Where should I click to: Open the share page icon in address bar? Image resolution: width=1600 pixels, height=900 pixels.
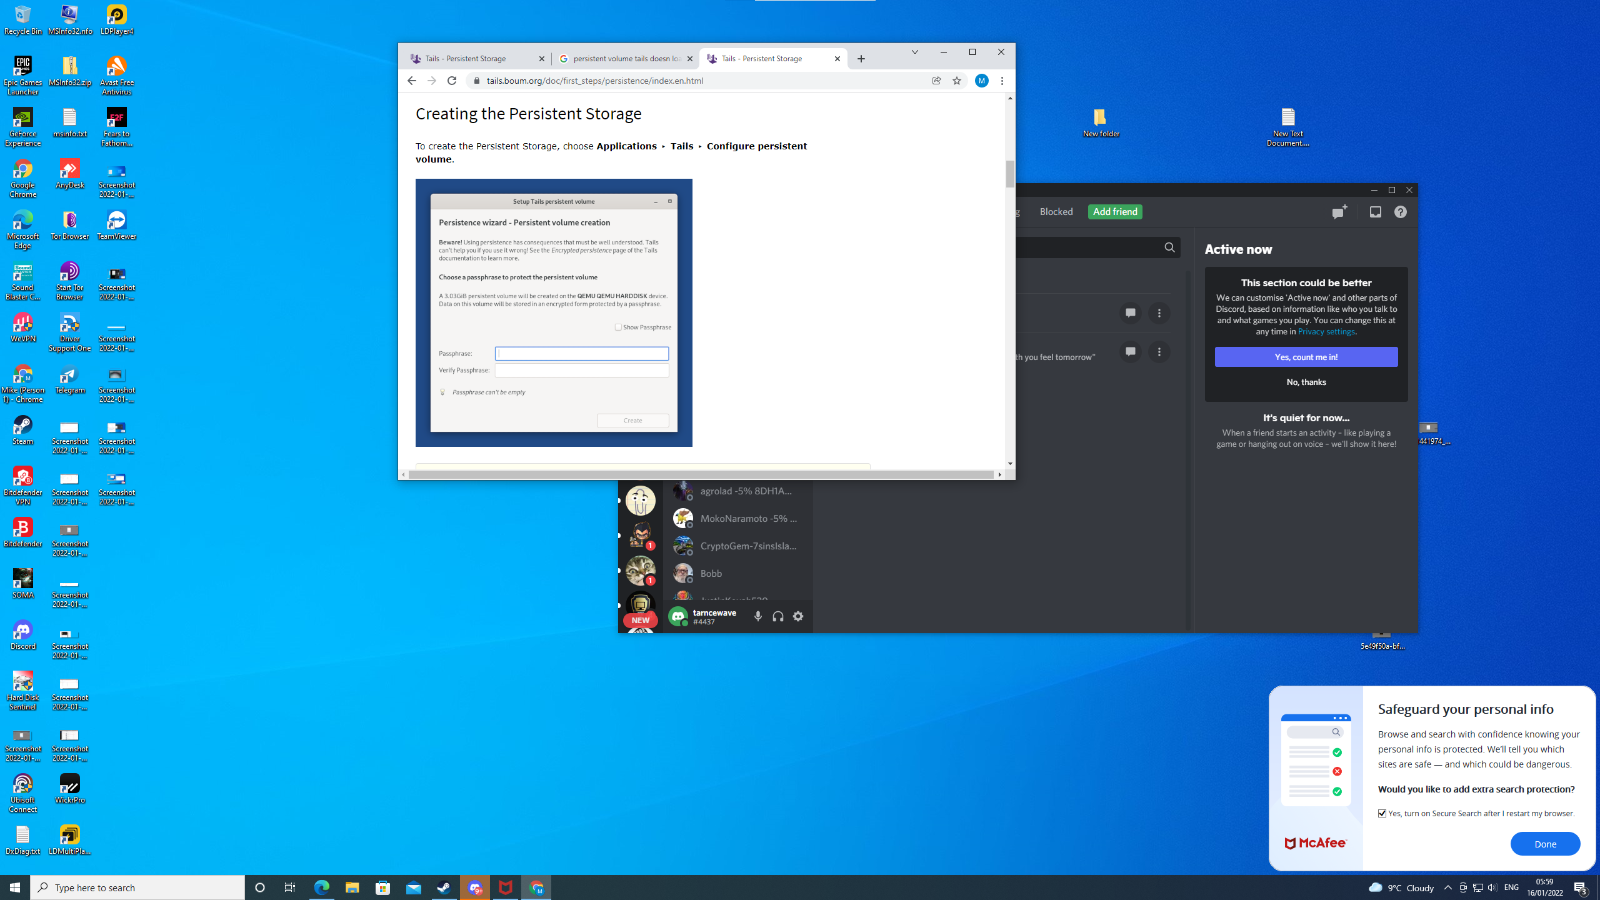coord(937,81)
